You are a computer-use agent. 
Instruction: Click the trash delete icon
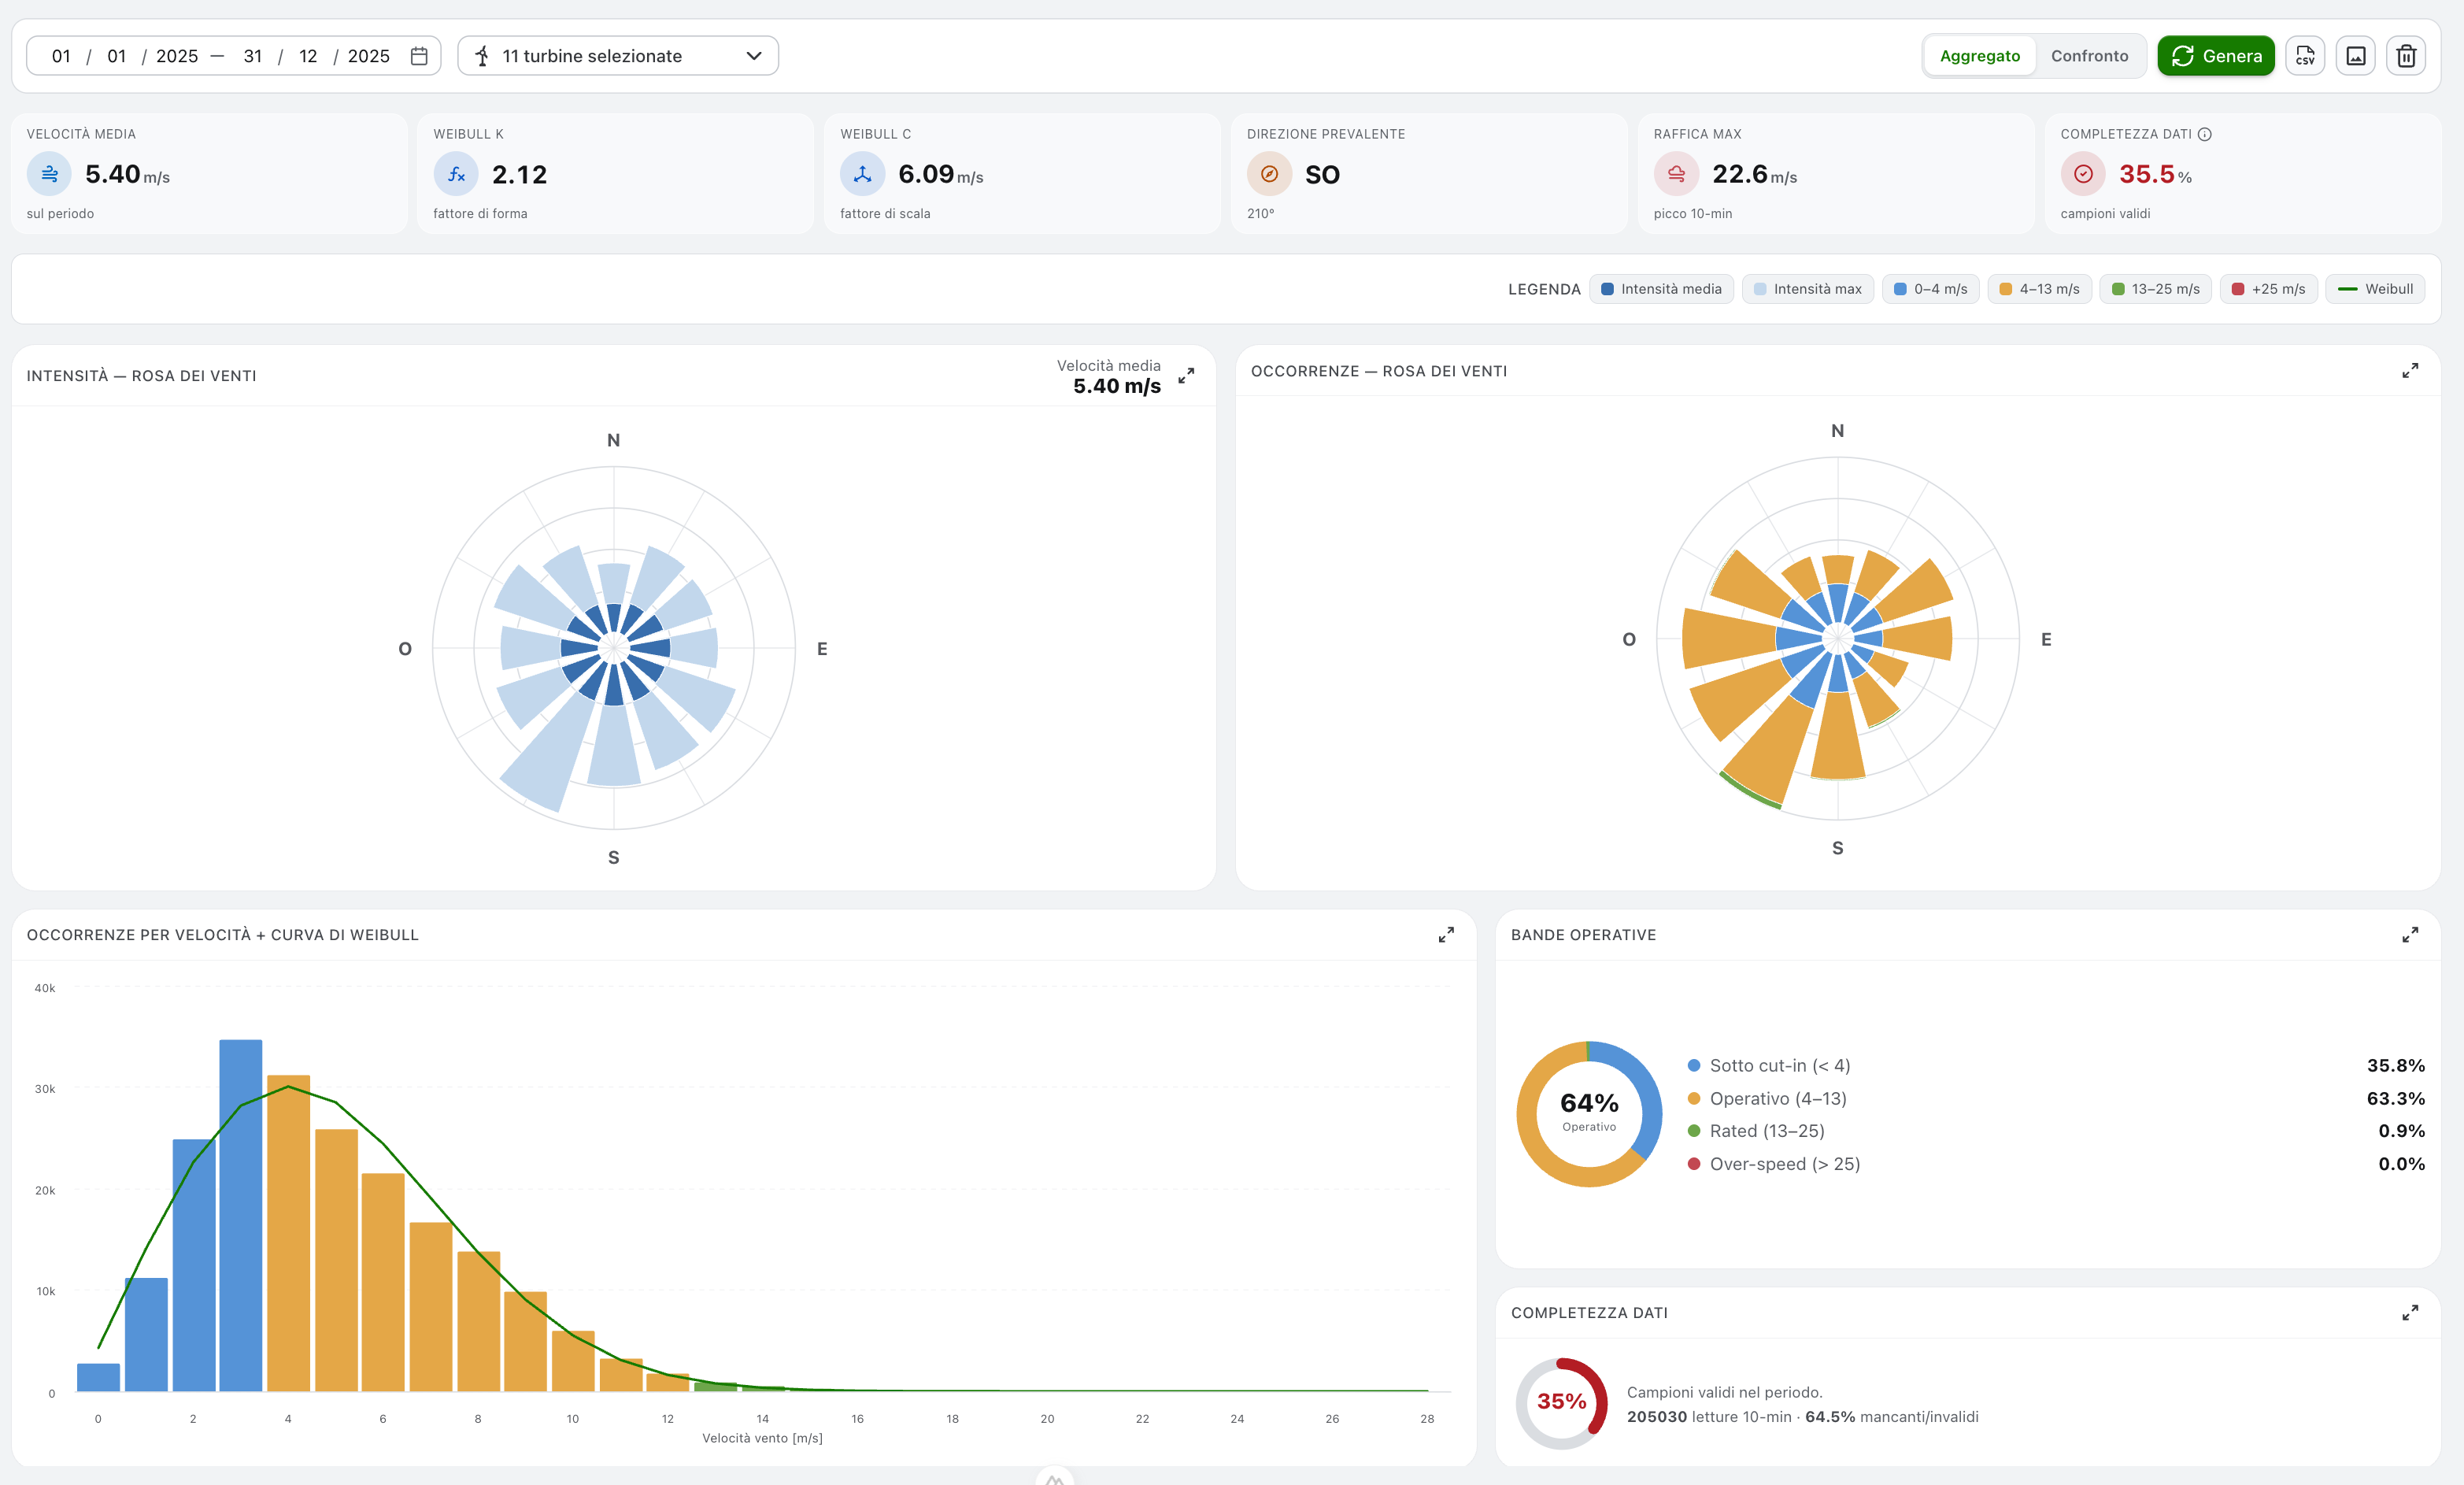tap(2406, 56)
